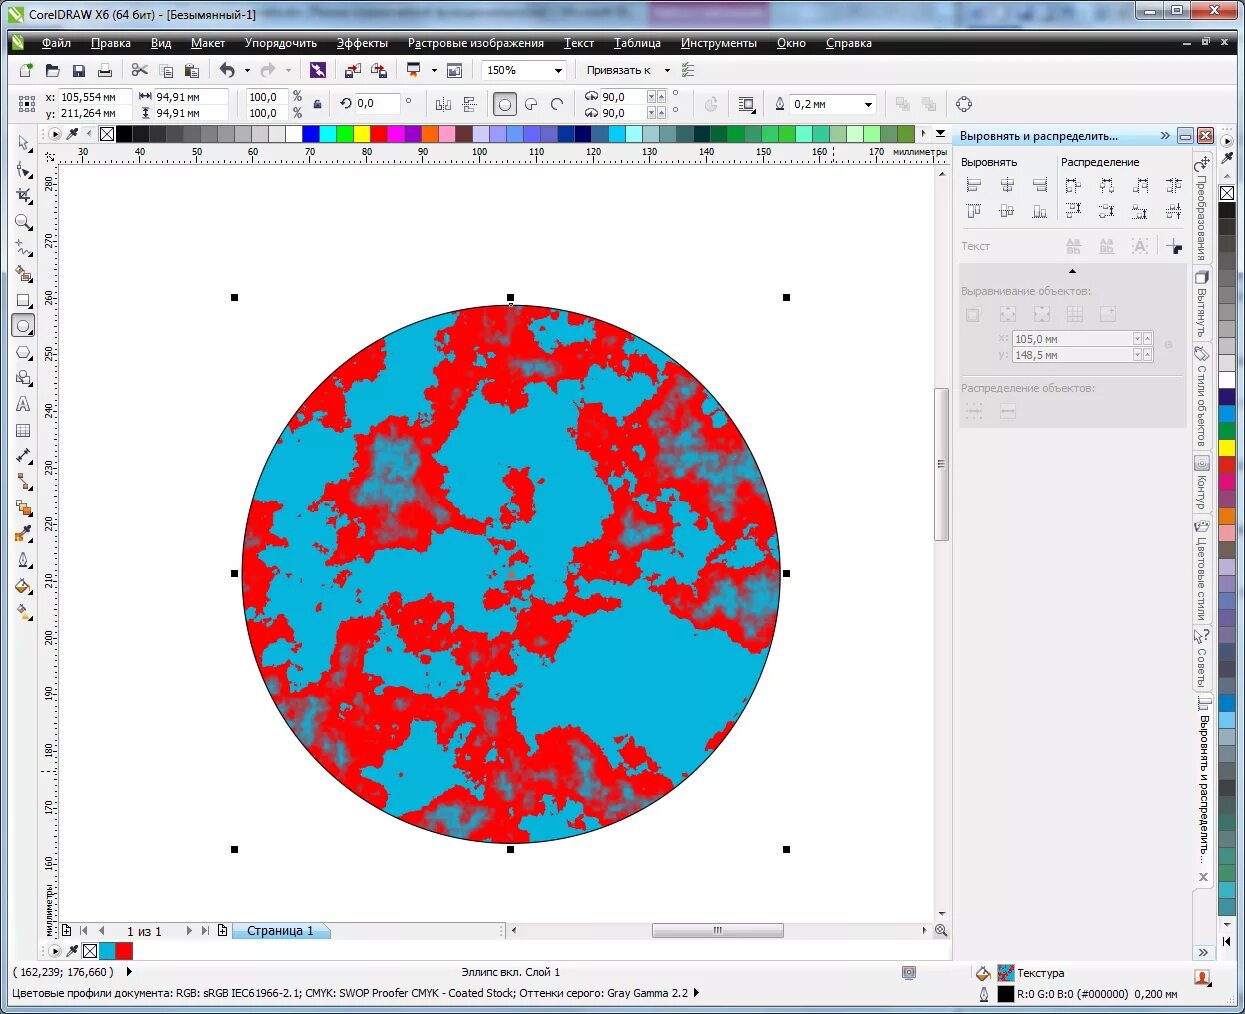The height and width of the screenshot is (1014, 1245).
Task: Open the zoom level 150% dropdown
Action: coord(559,70)
